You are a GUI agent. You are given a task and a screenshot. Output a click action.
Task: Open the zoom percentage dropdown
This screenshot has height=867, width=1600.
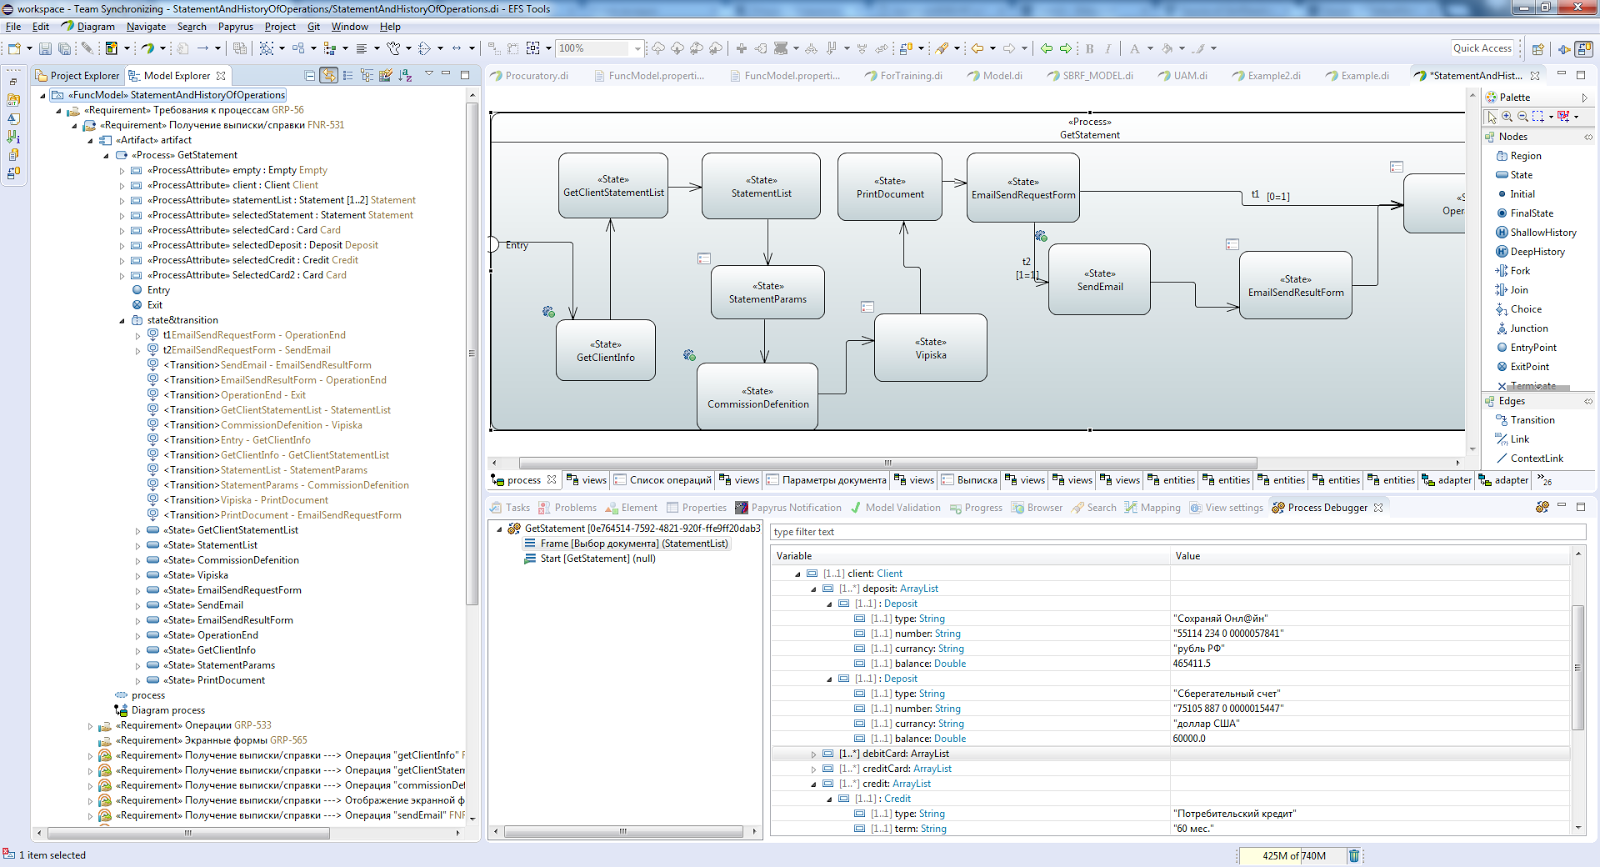(637, 48)
